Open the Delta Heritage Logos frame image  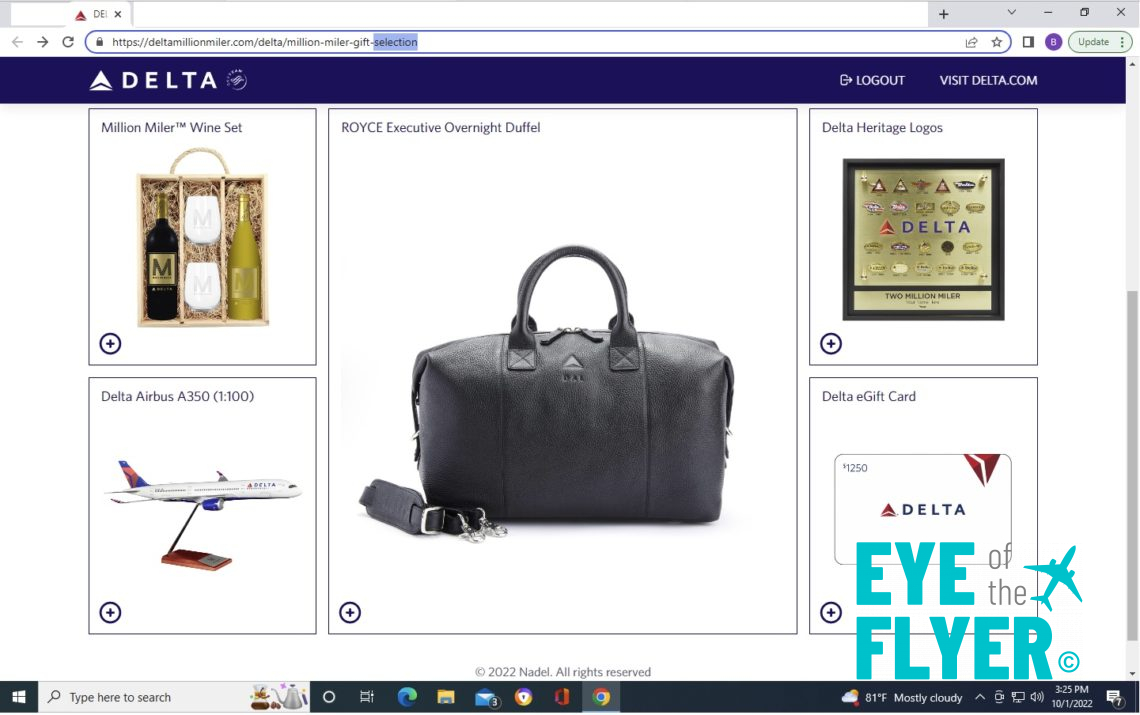923,239
